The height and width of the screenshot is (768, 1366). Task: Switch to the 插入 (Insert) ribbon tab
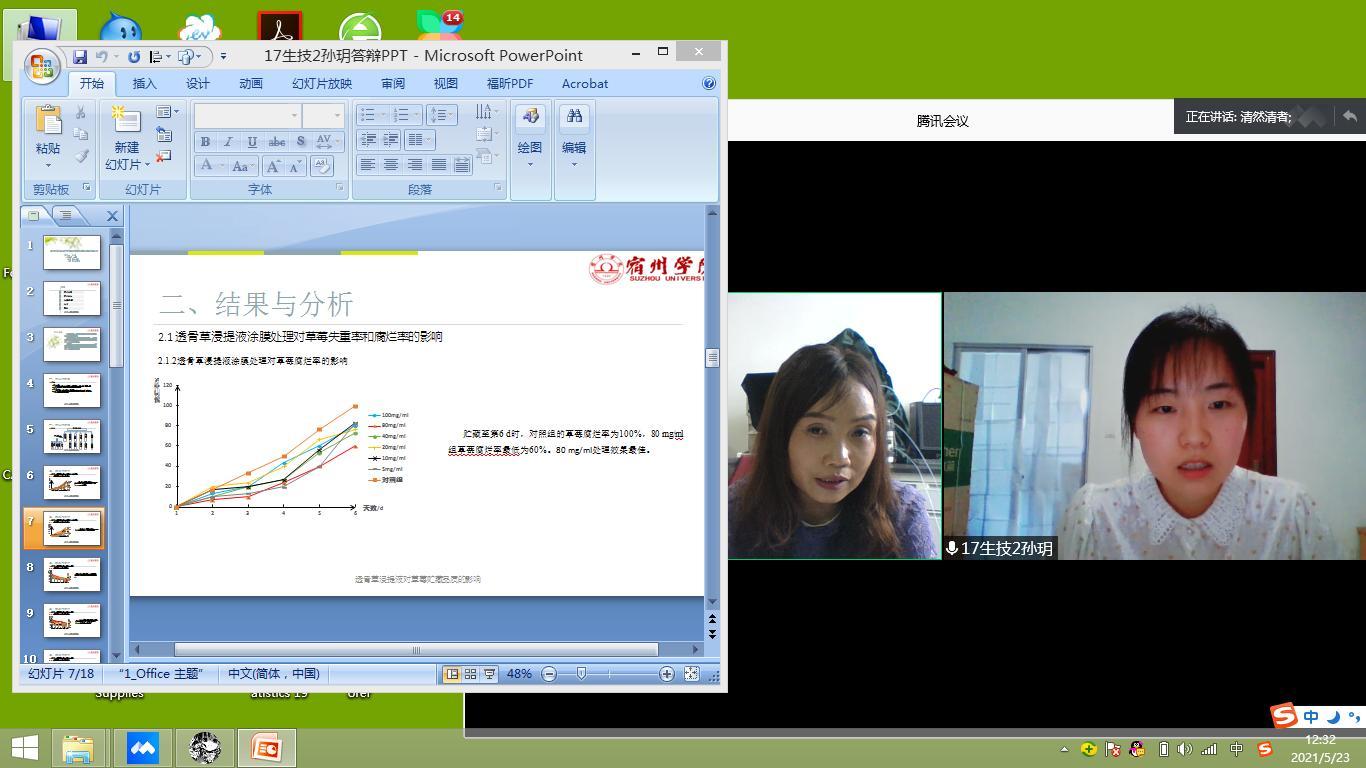pyautogui.click(x=144, y=84)
